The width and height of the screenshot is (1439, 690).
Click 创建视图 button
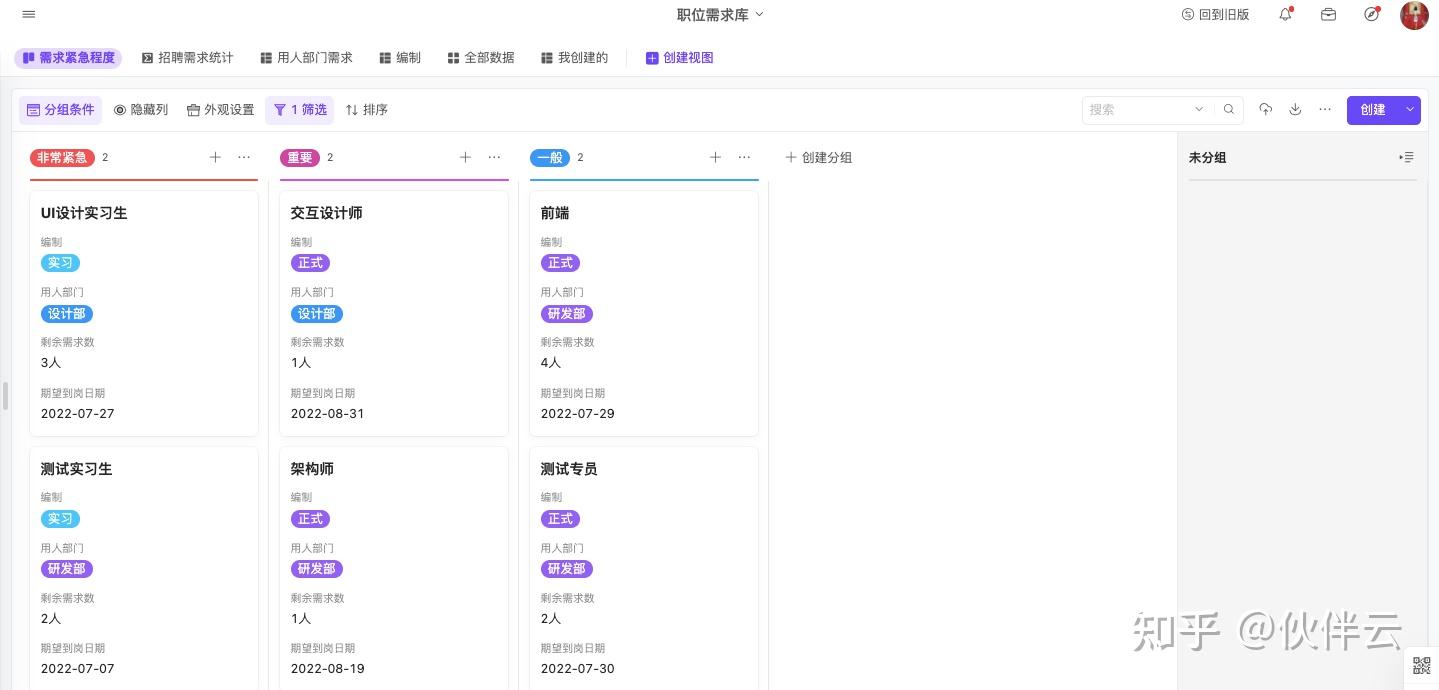[x=680, y=58]
